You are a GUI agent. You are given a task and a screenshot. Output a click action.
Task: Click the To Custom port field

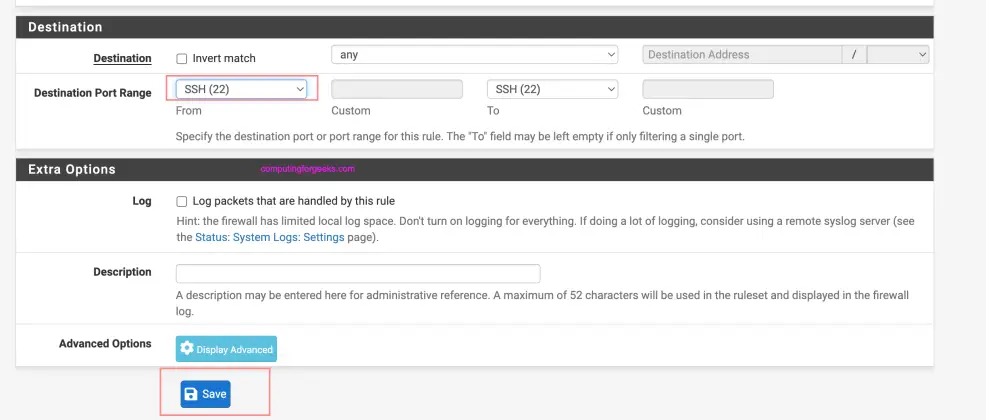(x=708, y=89)
